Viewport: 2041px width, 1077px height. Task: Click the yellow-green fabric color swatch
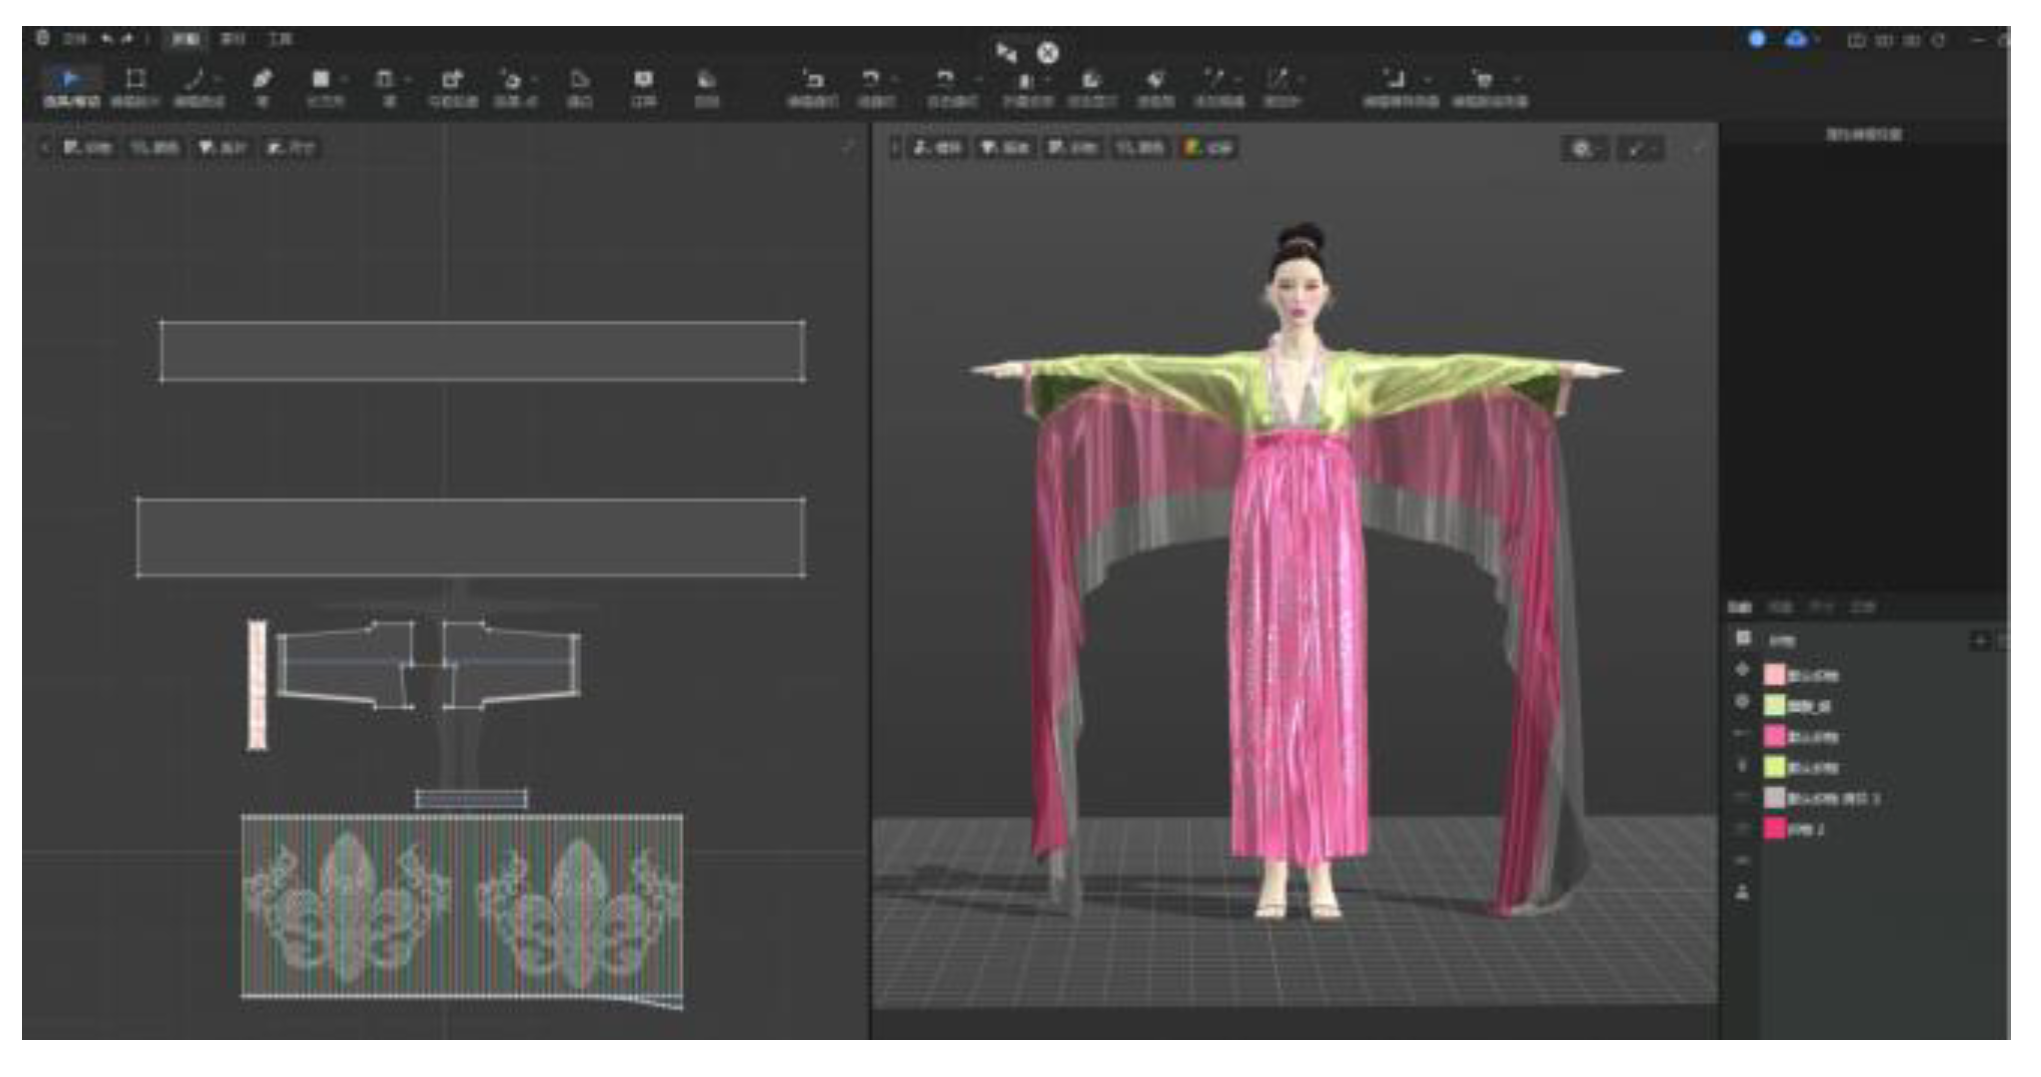(x=1775, y=767)
